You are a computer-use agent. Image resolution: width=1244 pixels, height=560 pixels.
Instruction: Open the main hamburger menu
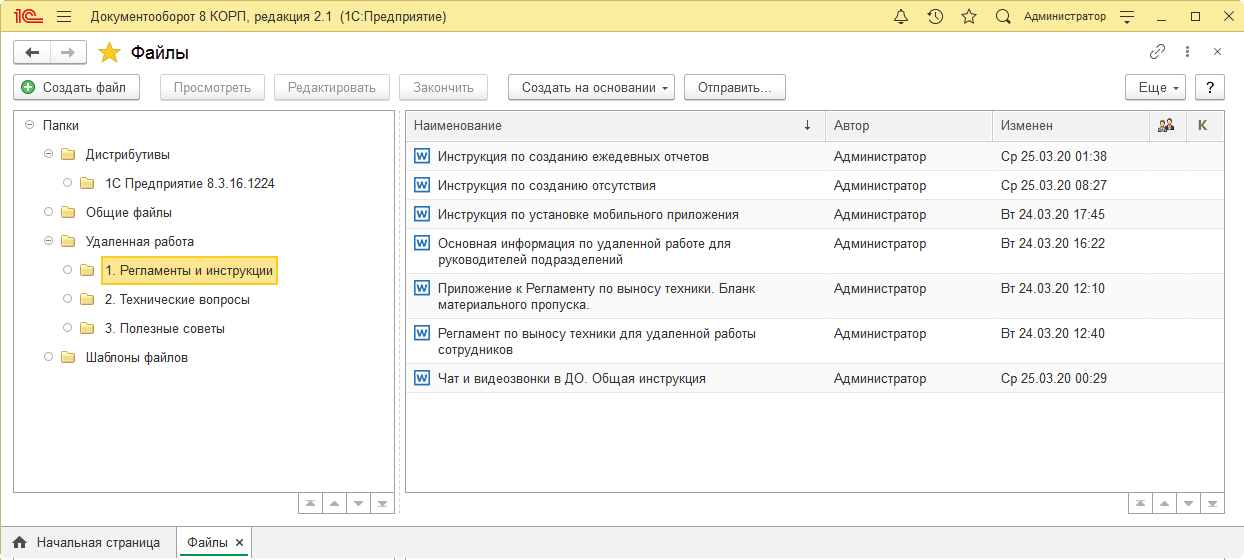[x=64, y=17]
